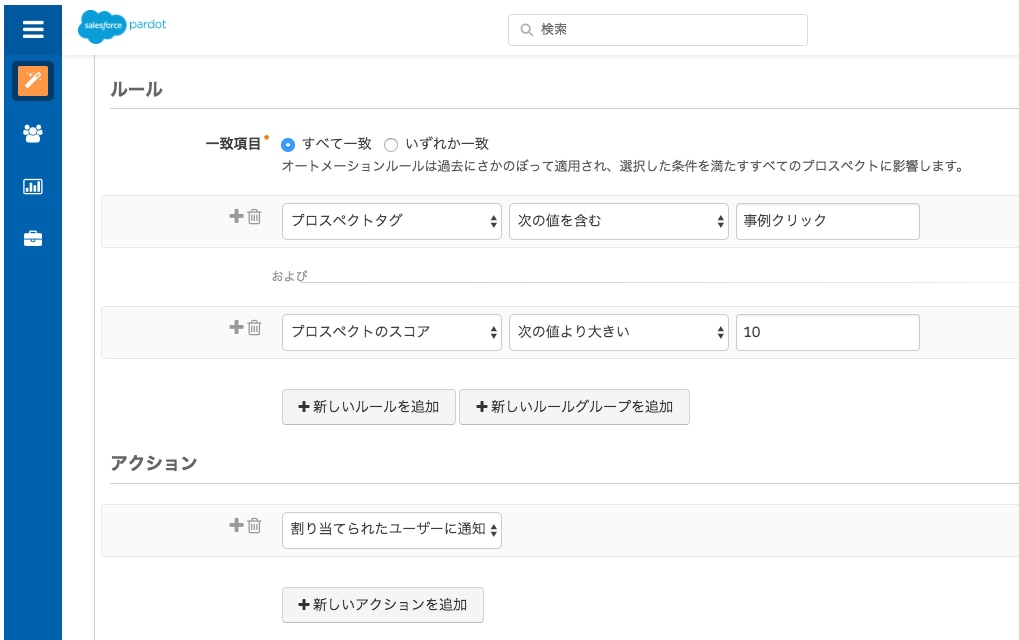Open the プロスペクトのスコア field dropdown

tap(392, 333)
